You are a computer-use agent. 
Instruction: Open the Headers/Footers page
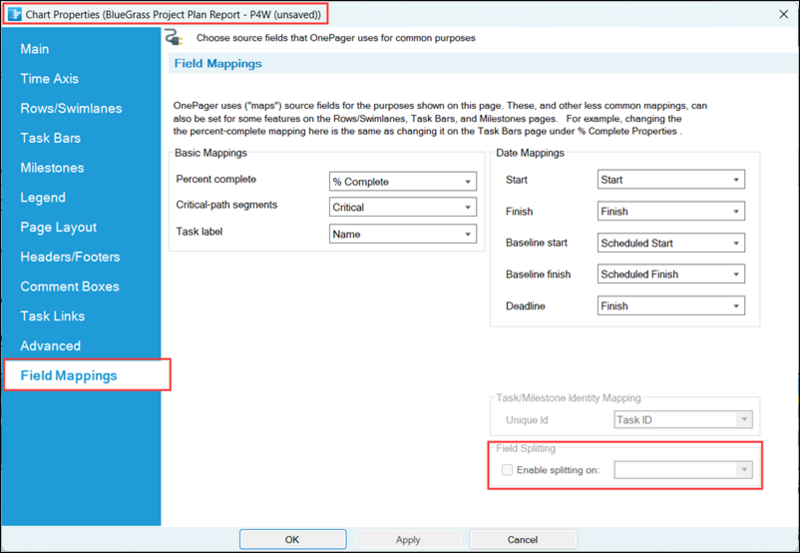tap(70, 257)
